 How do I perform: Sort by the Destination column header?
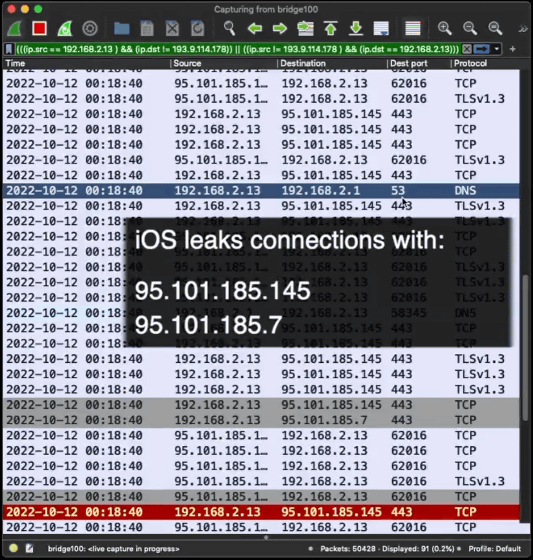coord(332,63)
